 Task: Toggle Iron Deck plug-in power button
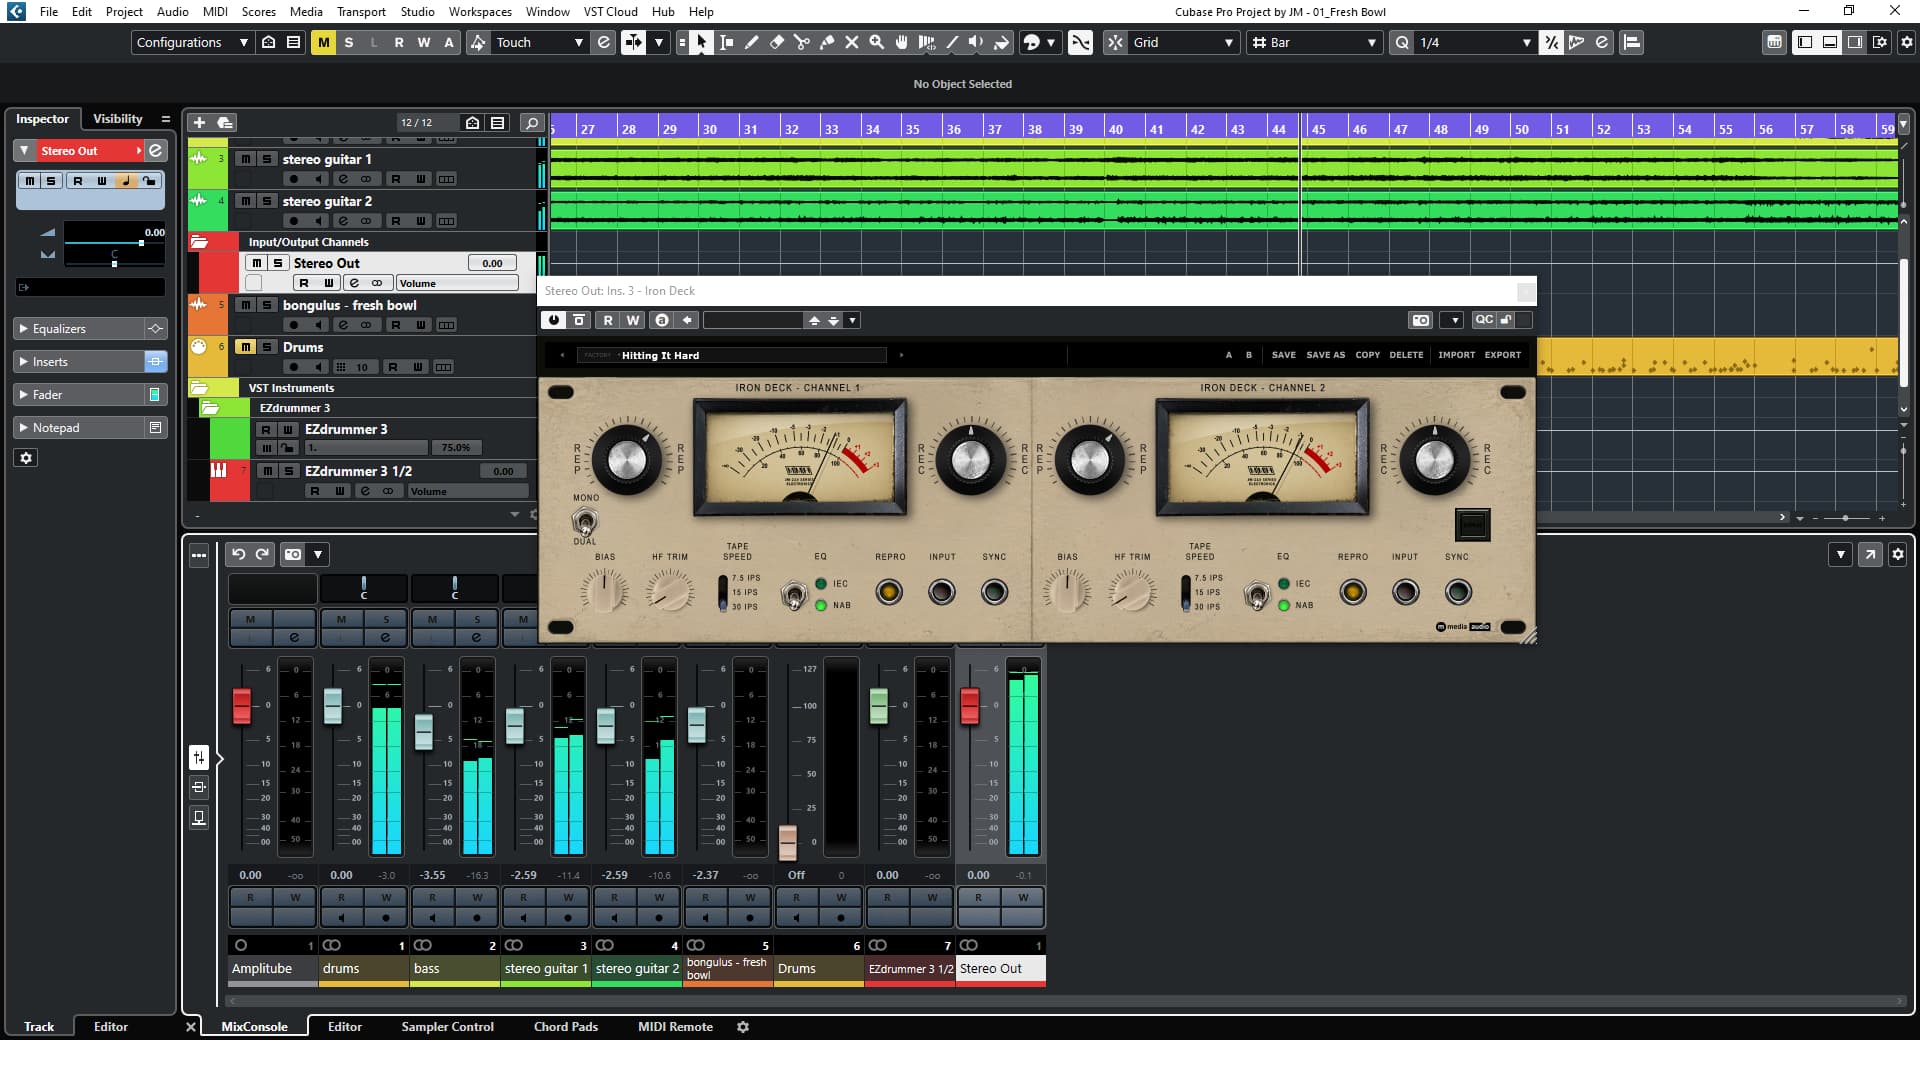[554, 320]
